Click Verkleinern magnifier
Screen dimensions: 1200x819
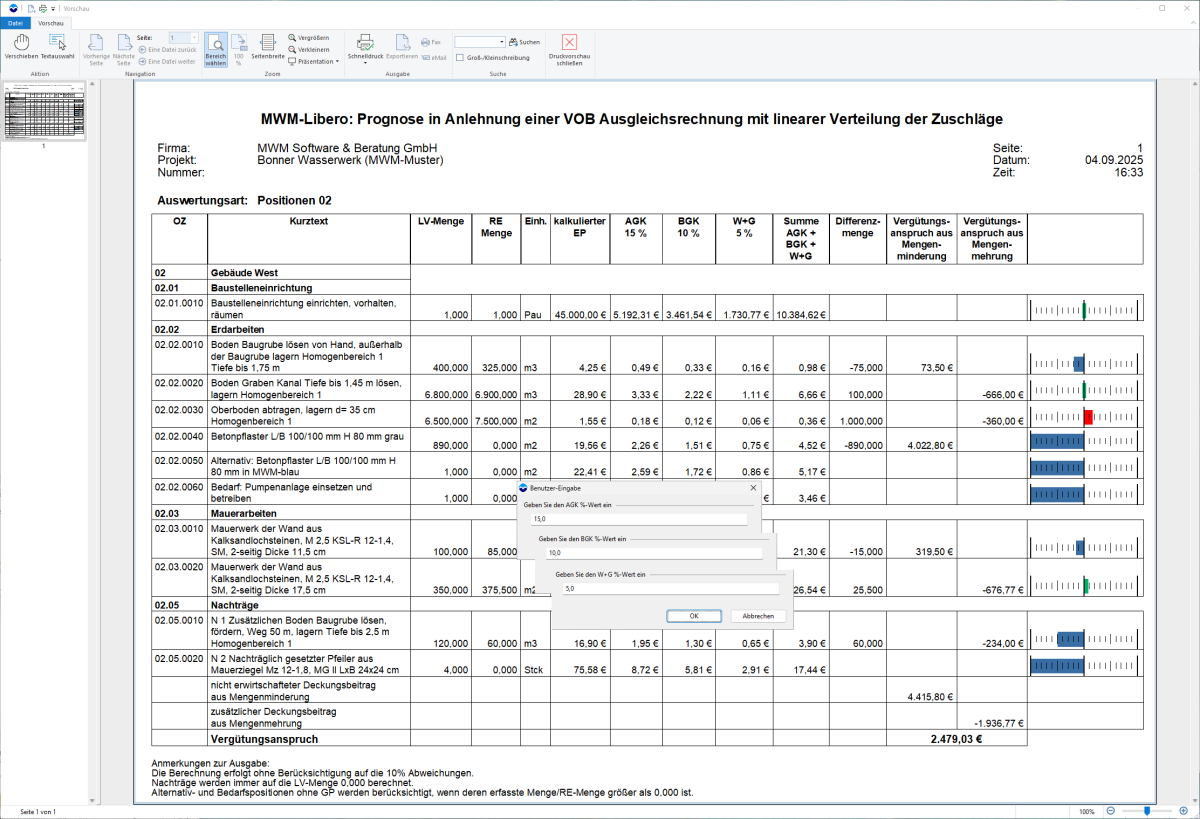[308, 49]
